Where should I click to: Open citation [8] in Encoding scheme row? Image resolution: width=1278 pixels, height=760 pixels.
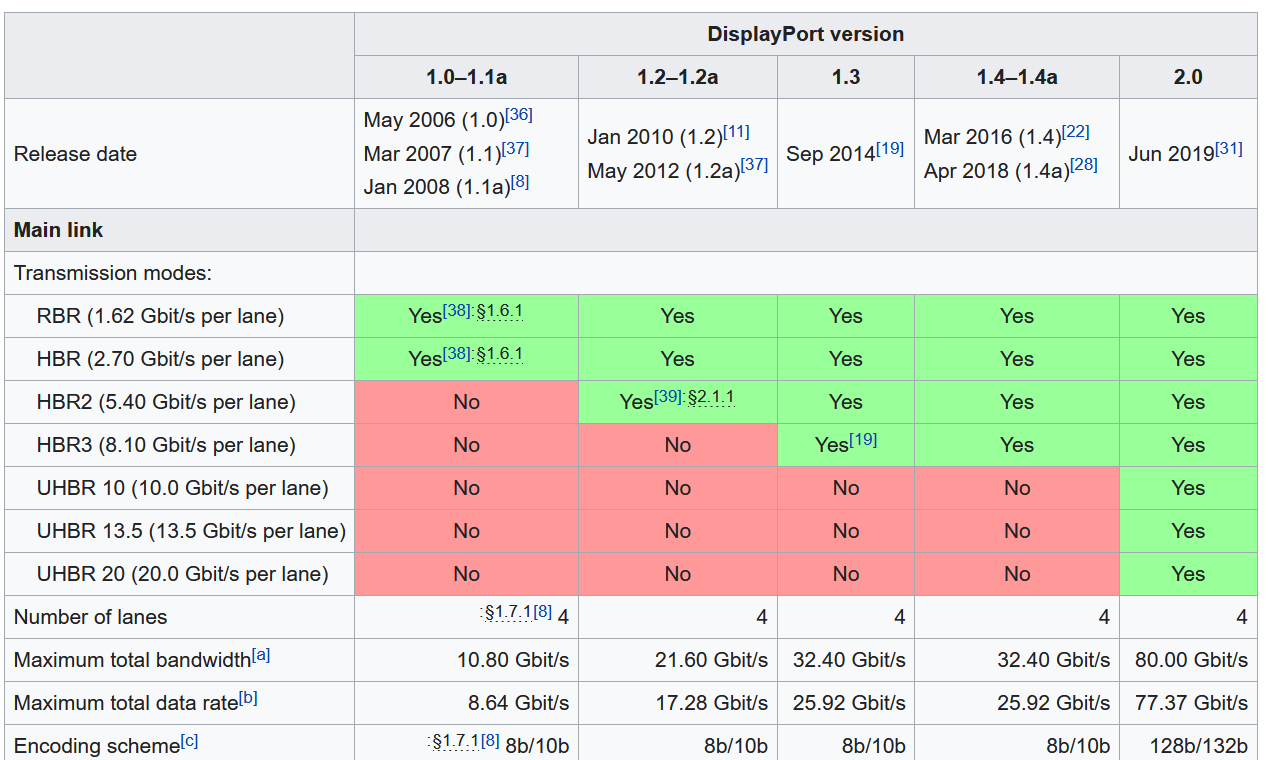point(490,741)
